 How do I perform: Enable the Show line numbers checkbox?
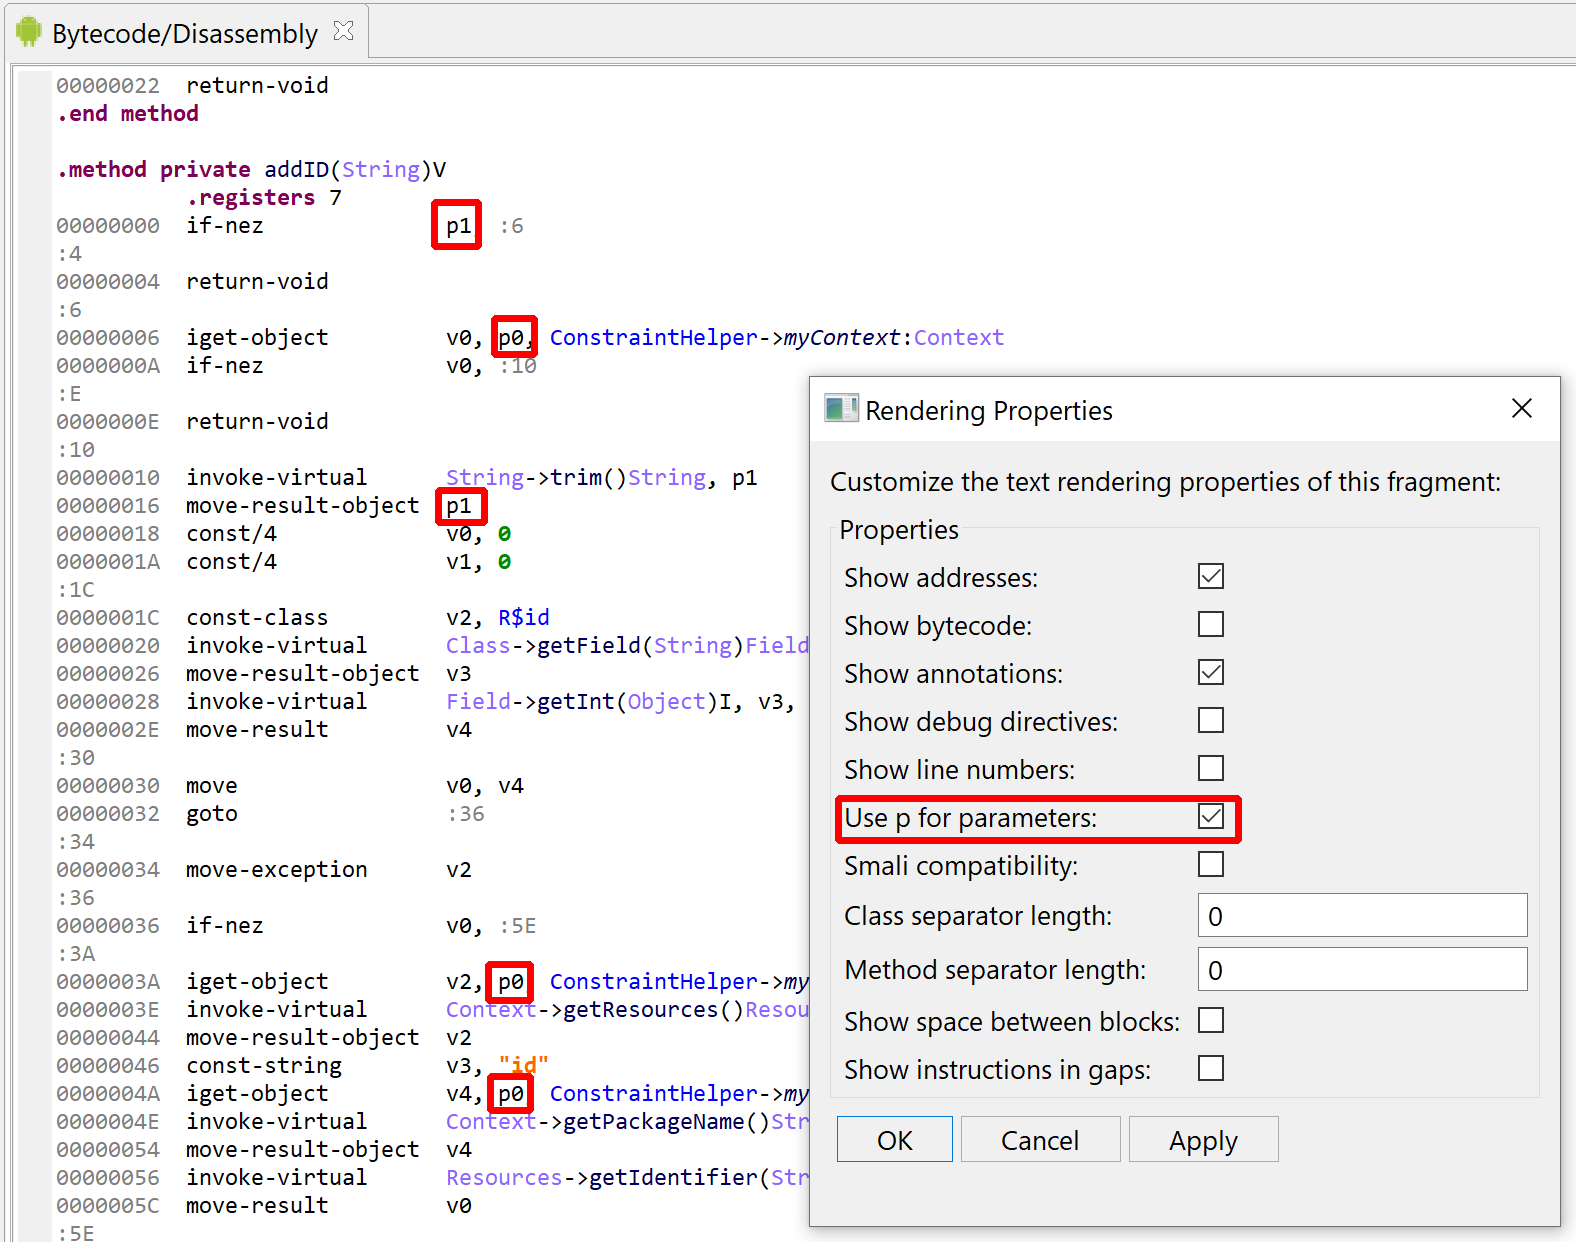tap(1211, 768)
